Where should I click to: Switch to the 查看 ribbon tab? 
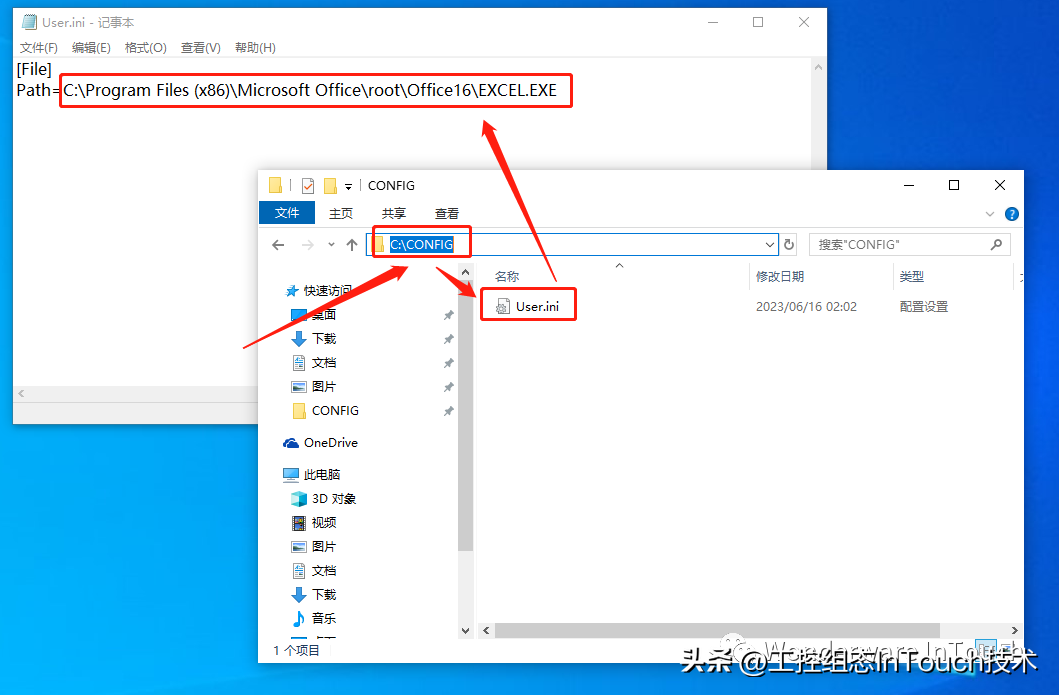[x=446, y=213]
